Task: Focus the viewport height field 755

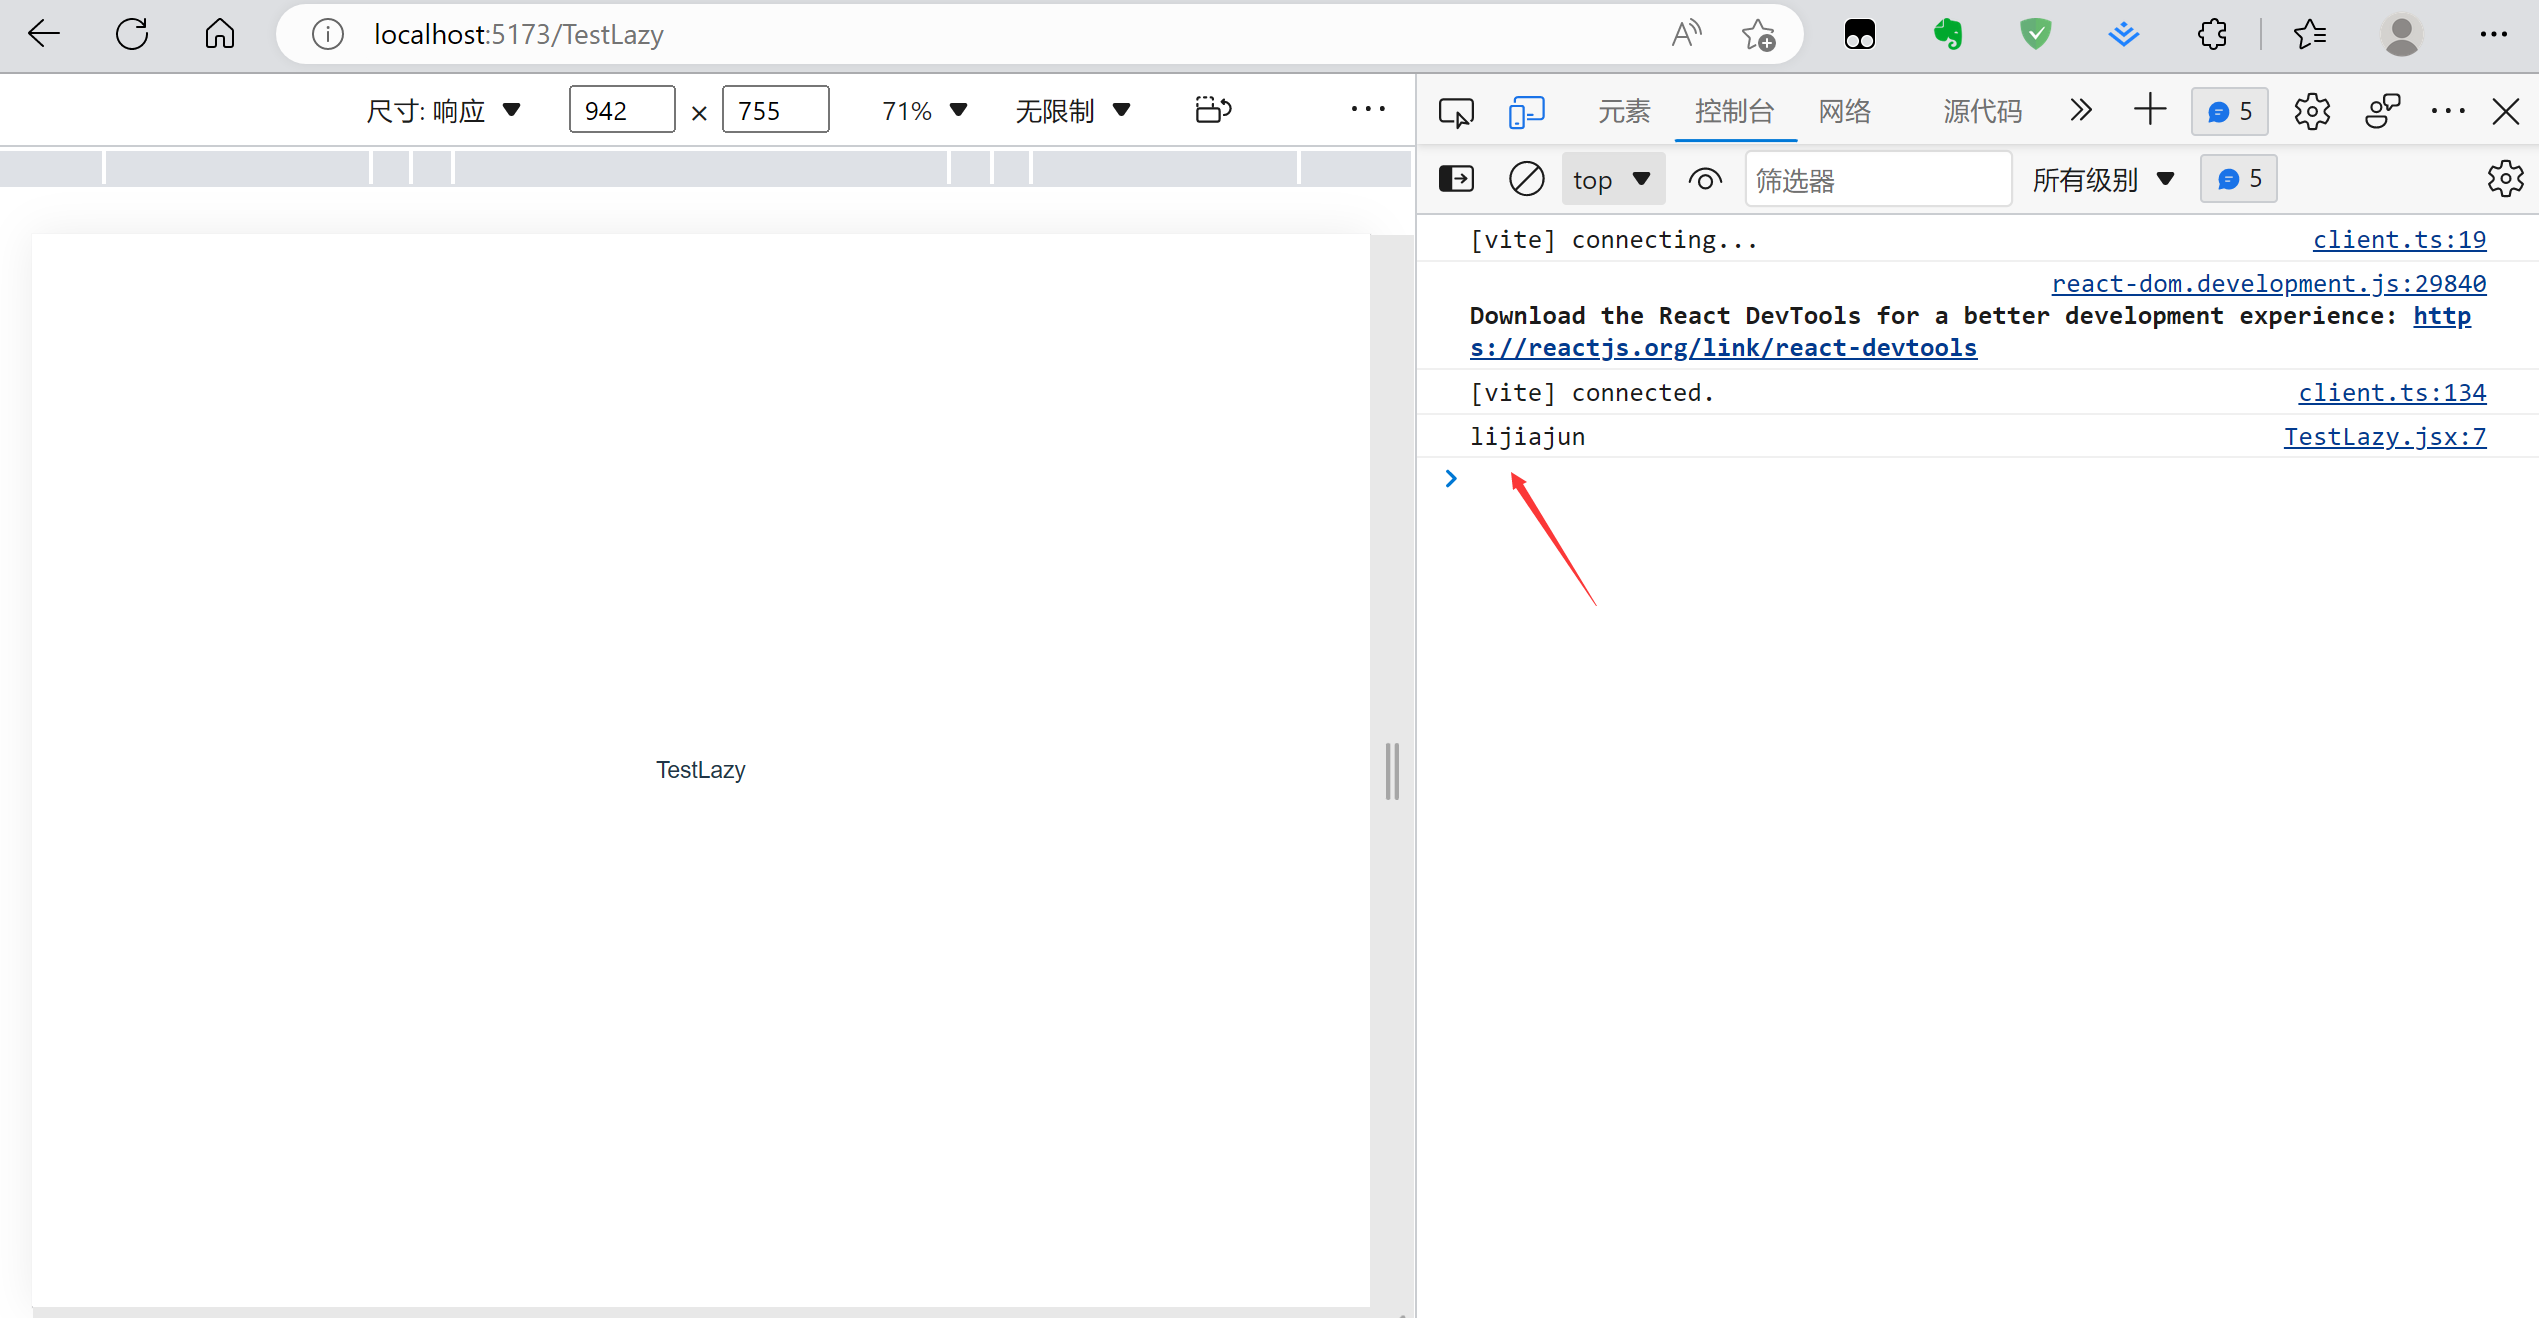Action: [776, 110]
